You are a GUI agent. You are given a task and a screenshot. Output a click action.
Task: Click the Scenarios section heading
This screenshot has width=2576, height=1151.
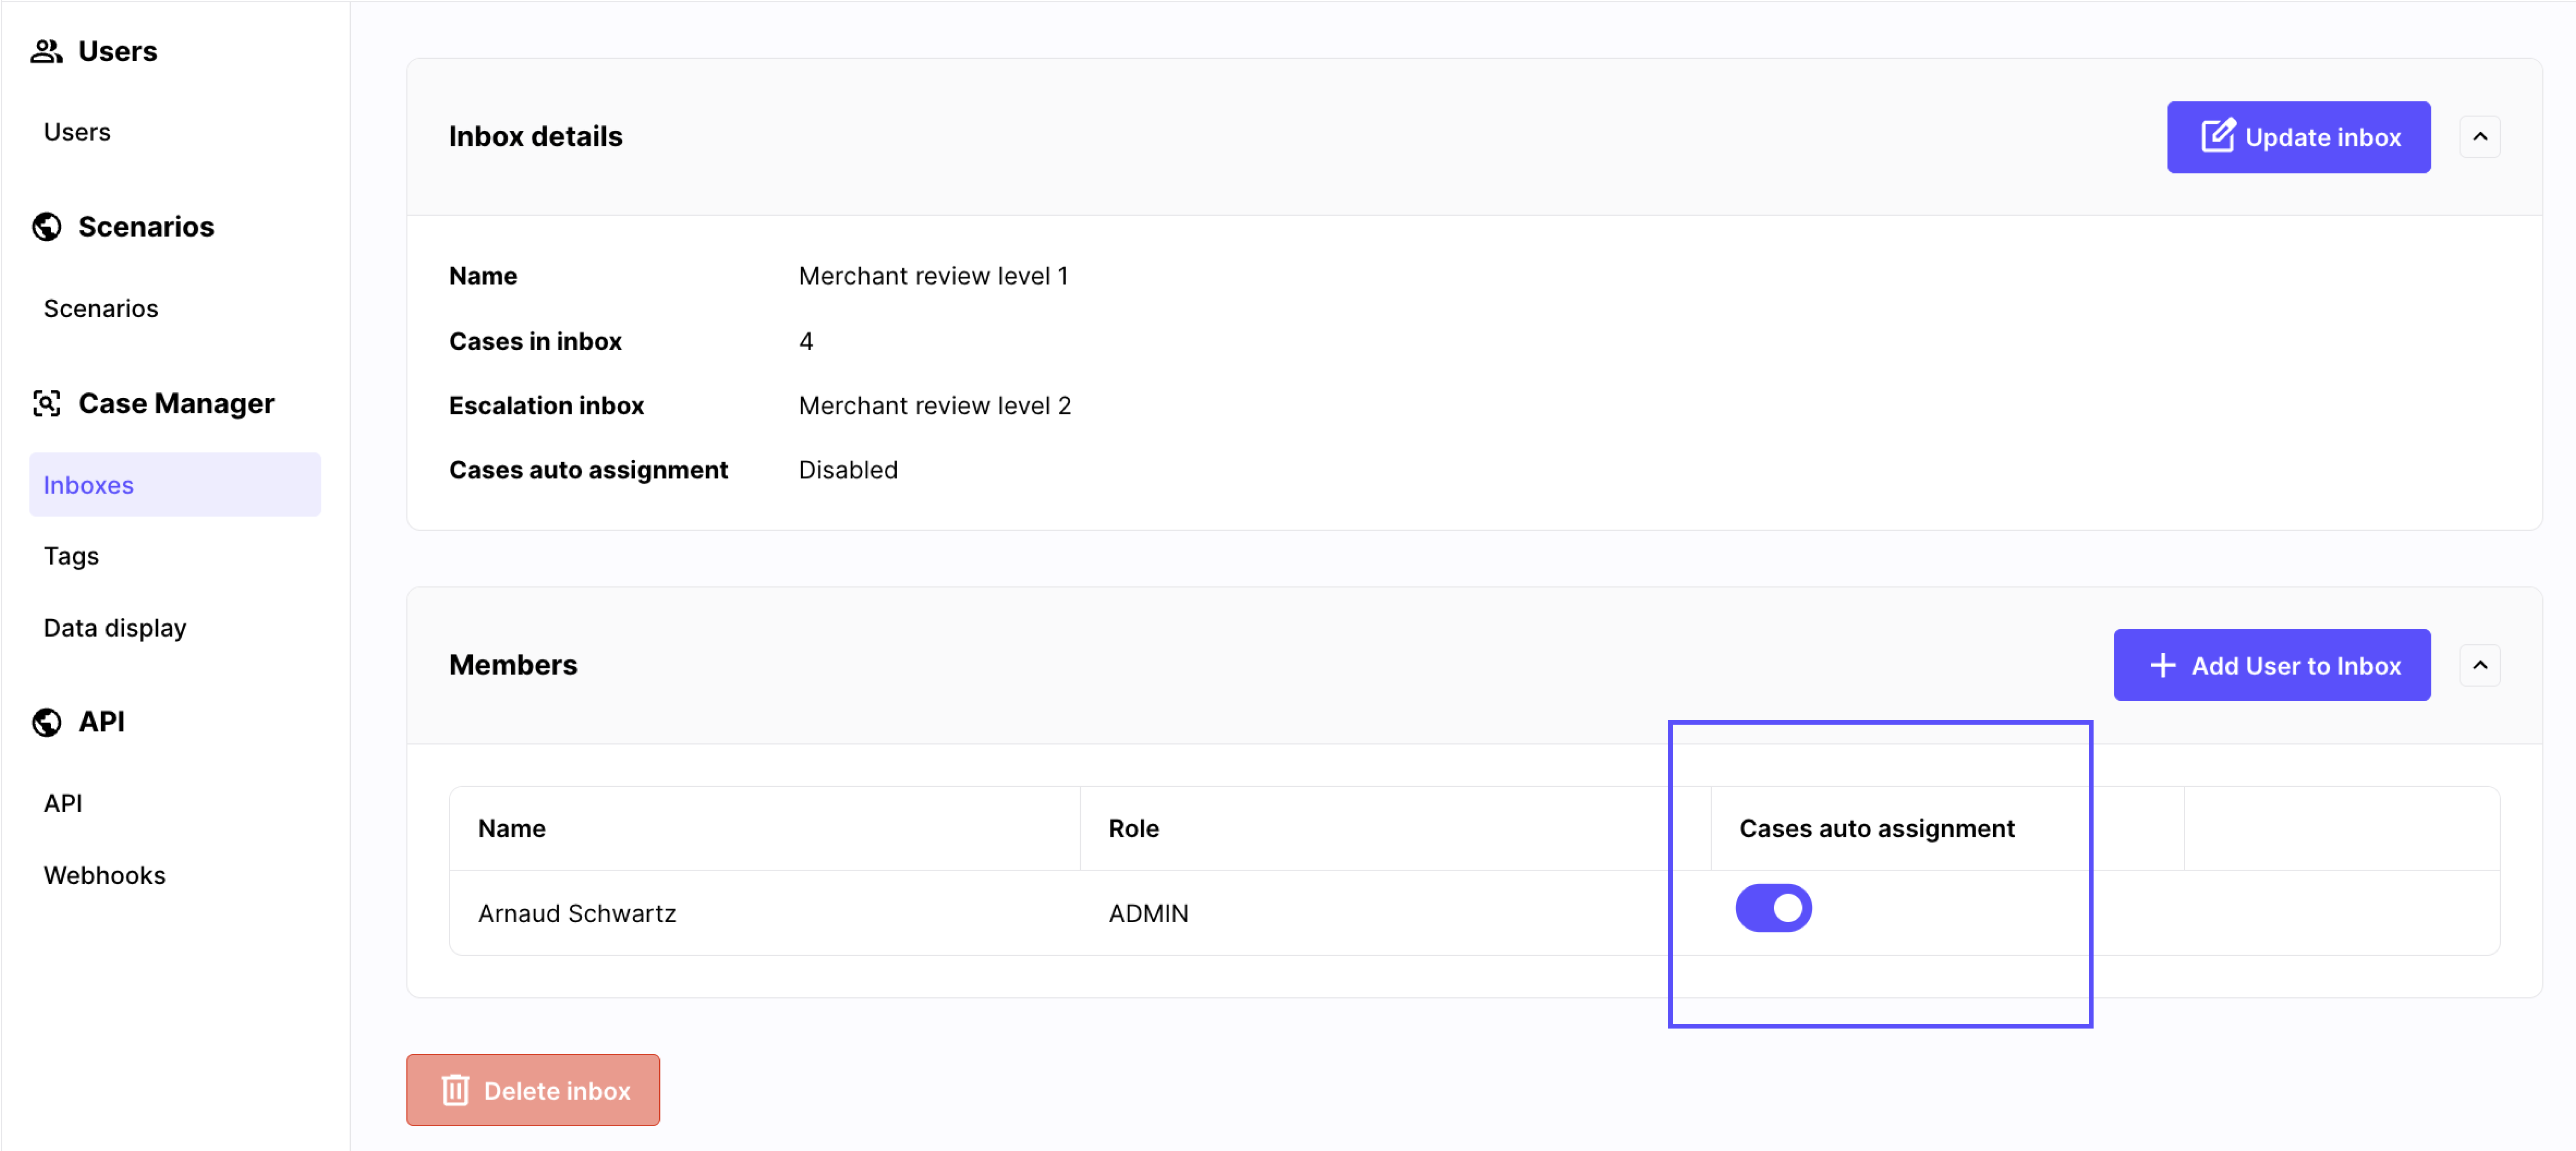coord(146,227)
